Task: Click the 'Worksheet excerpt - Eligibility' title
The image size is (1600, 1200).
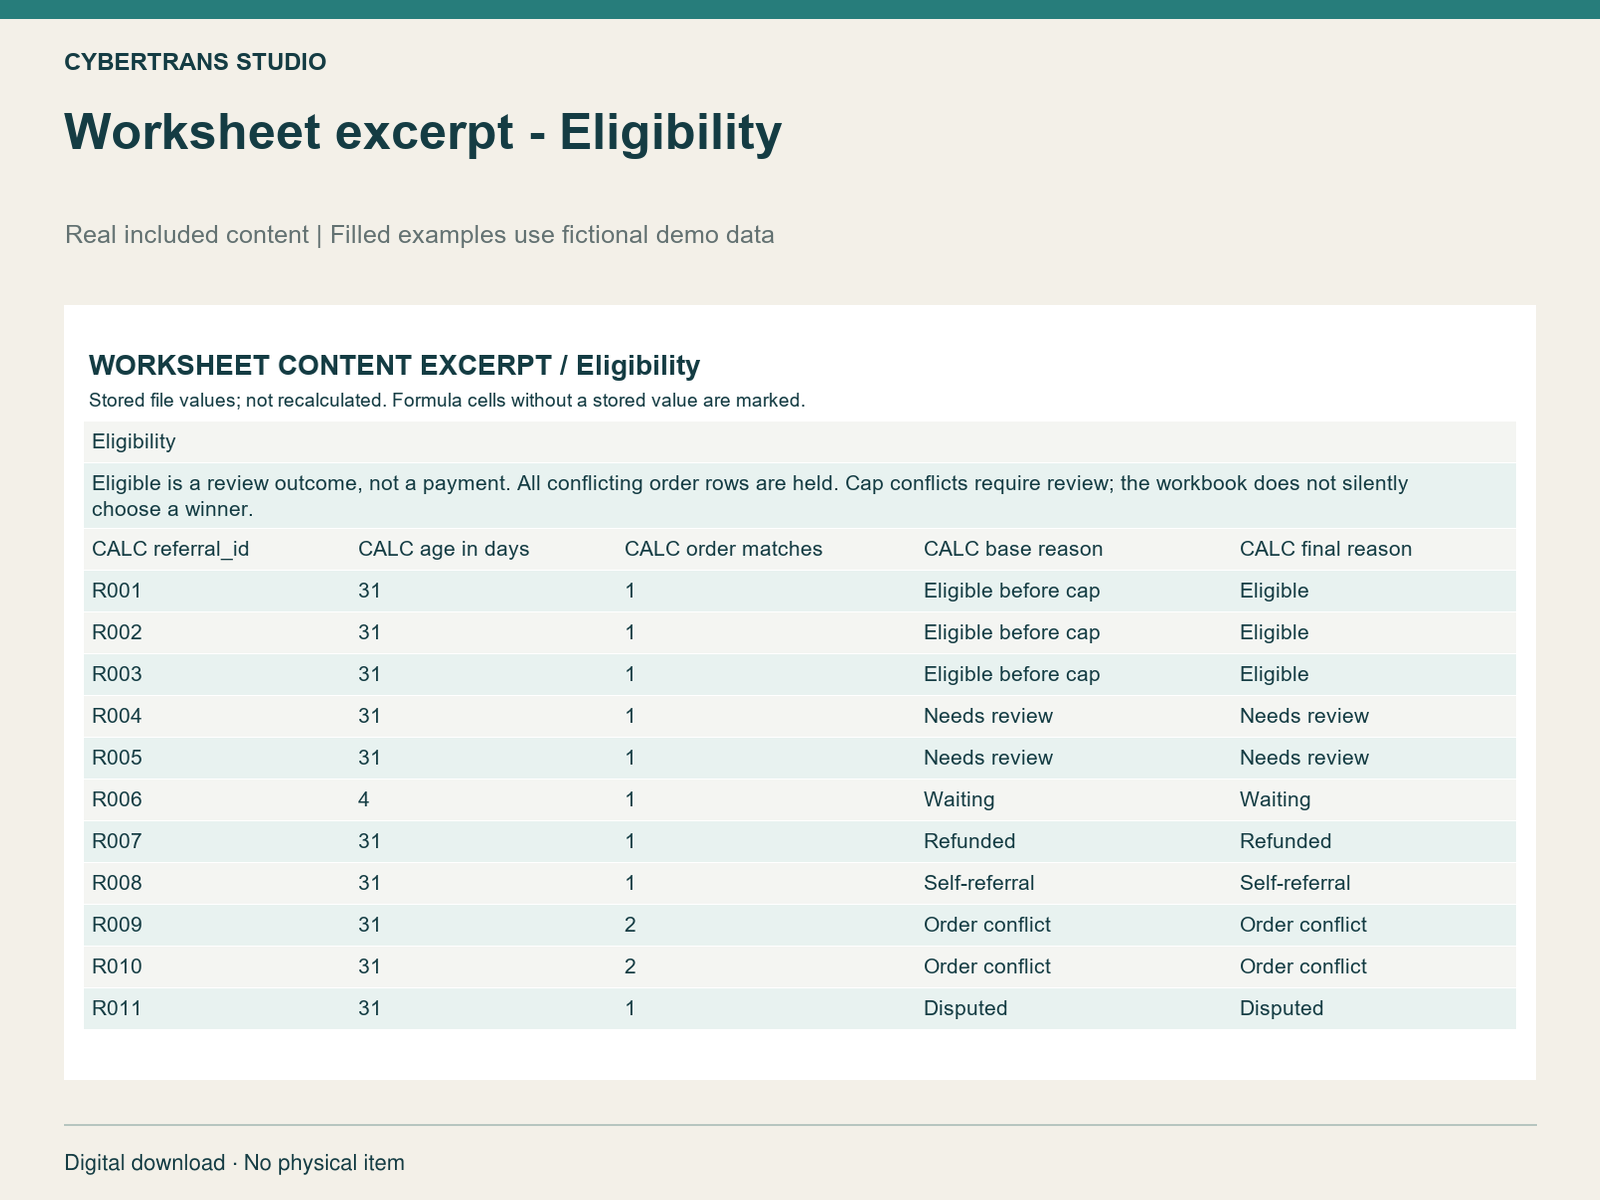Action: (423, 132)
